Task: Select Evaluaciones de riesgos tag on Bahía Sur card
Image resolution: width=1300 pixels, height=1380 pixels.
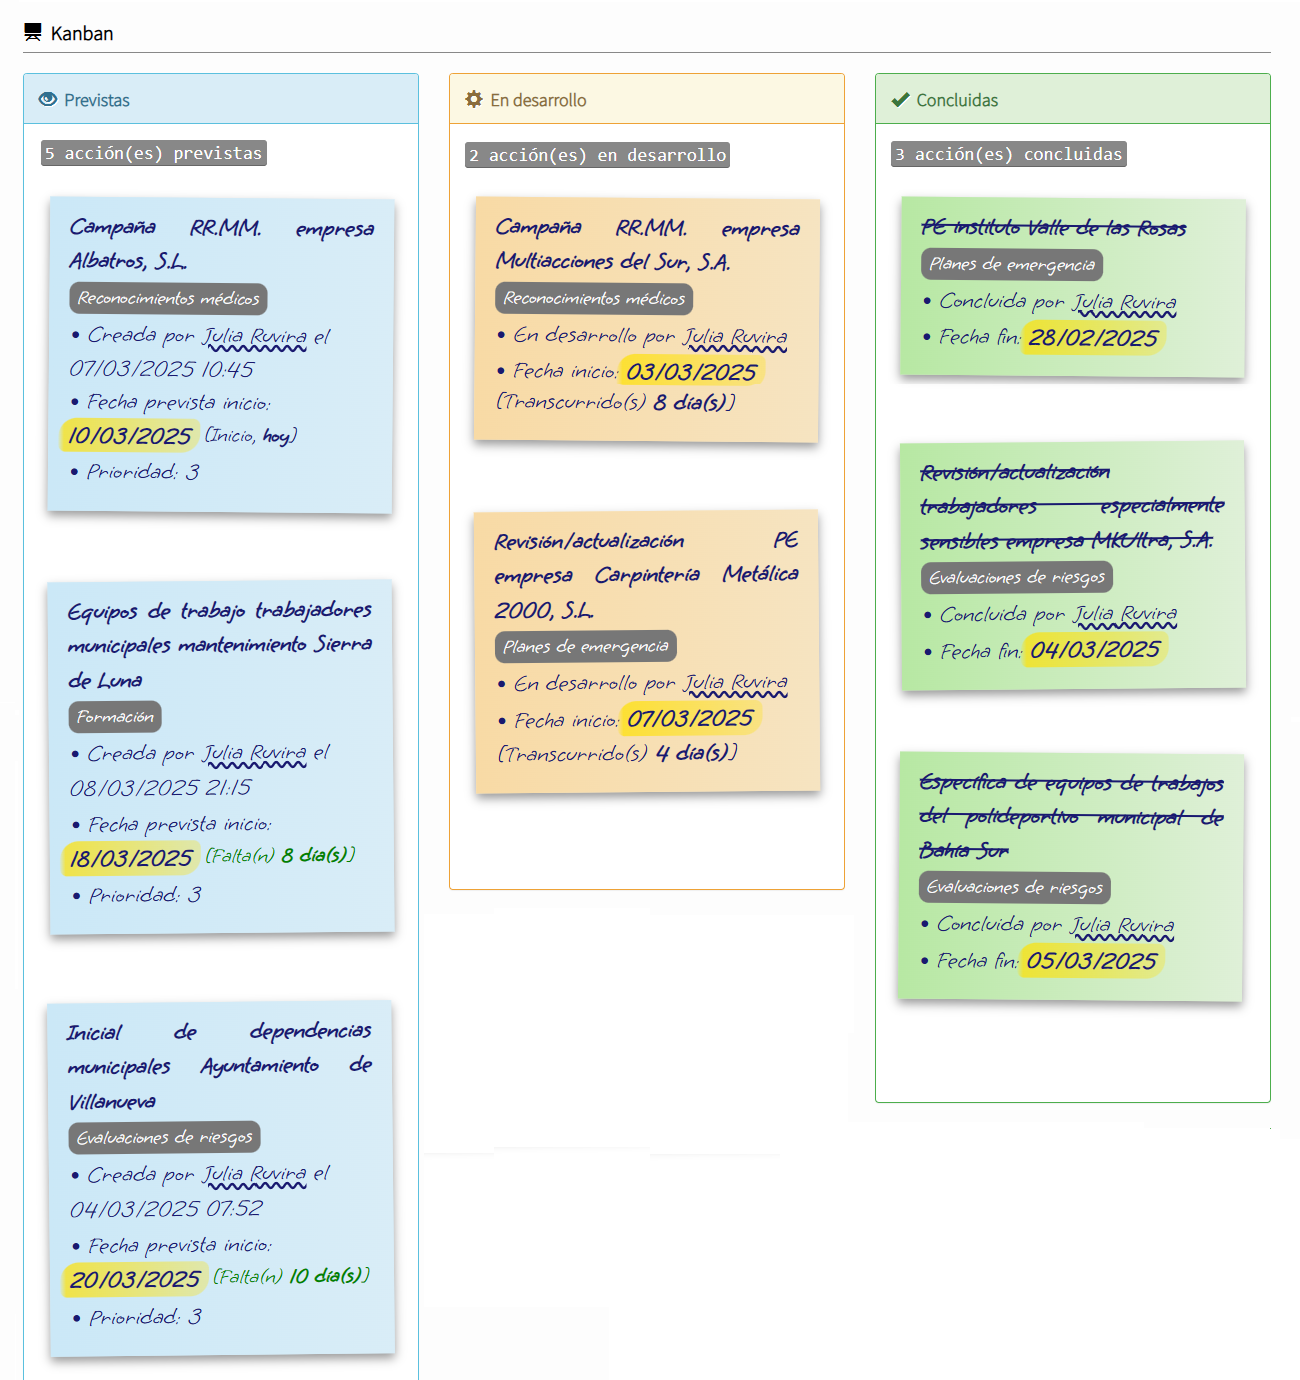Action: point(1014,888)
